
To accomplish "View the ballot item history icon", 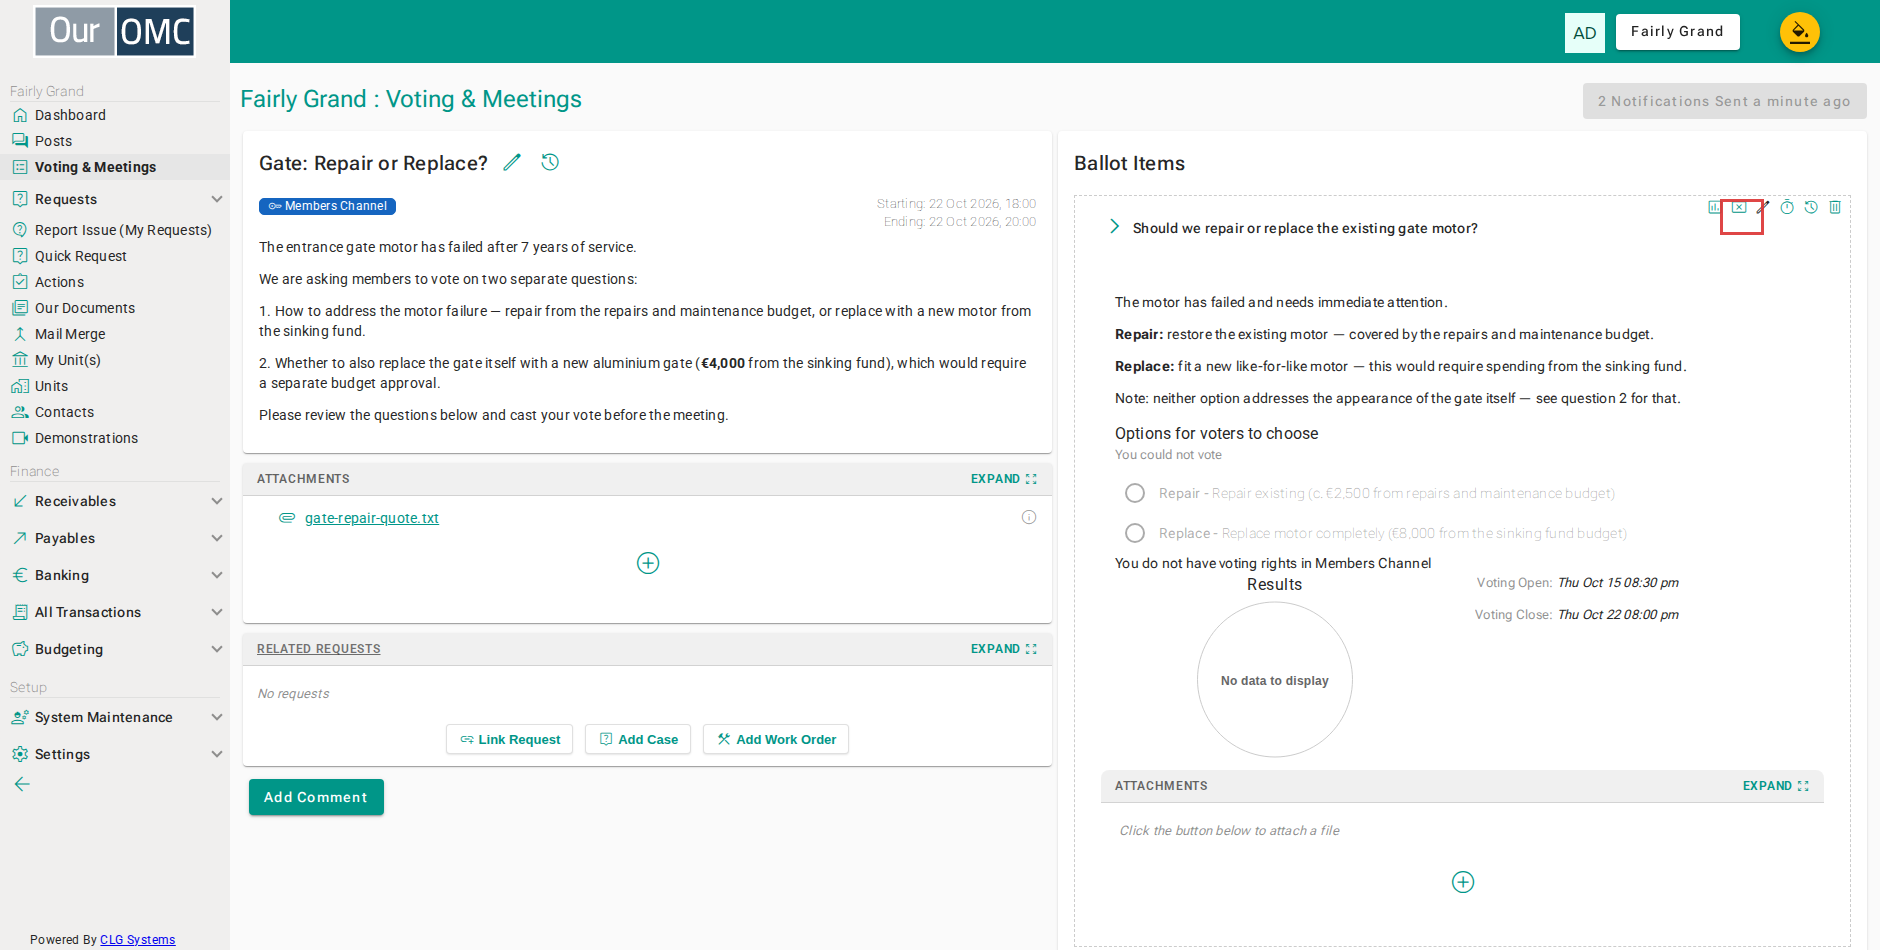I will tap(1811, 207).
